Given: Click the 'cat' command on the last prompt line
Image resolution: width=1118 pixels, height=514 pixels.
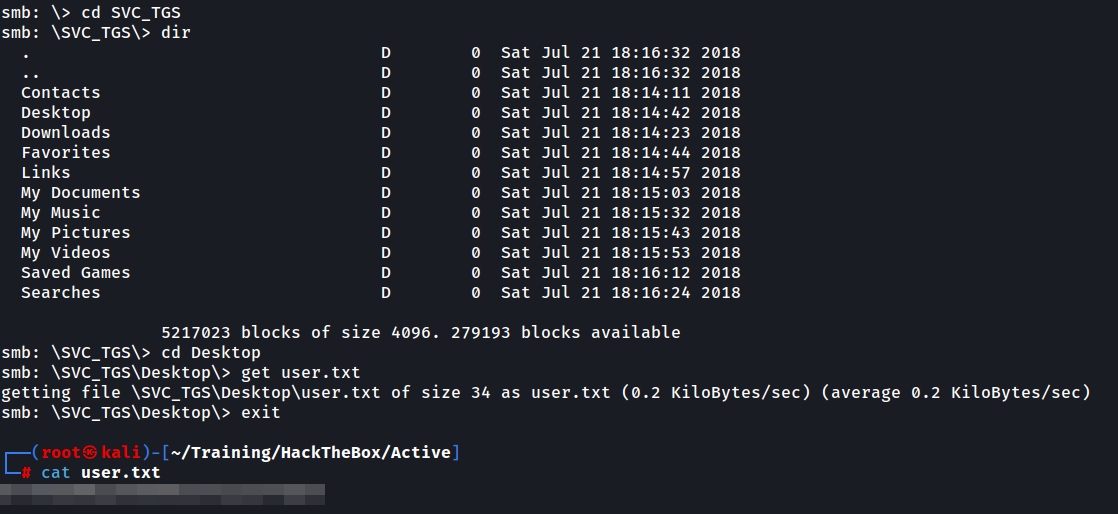Looking at the screenshot, I should tap(56, 473).
